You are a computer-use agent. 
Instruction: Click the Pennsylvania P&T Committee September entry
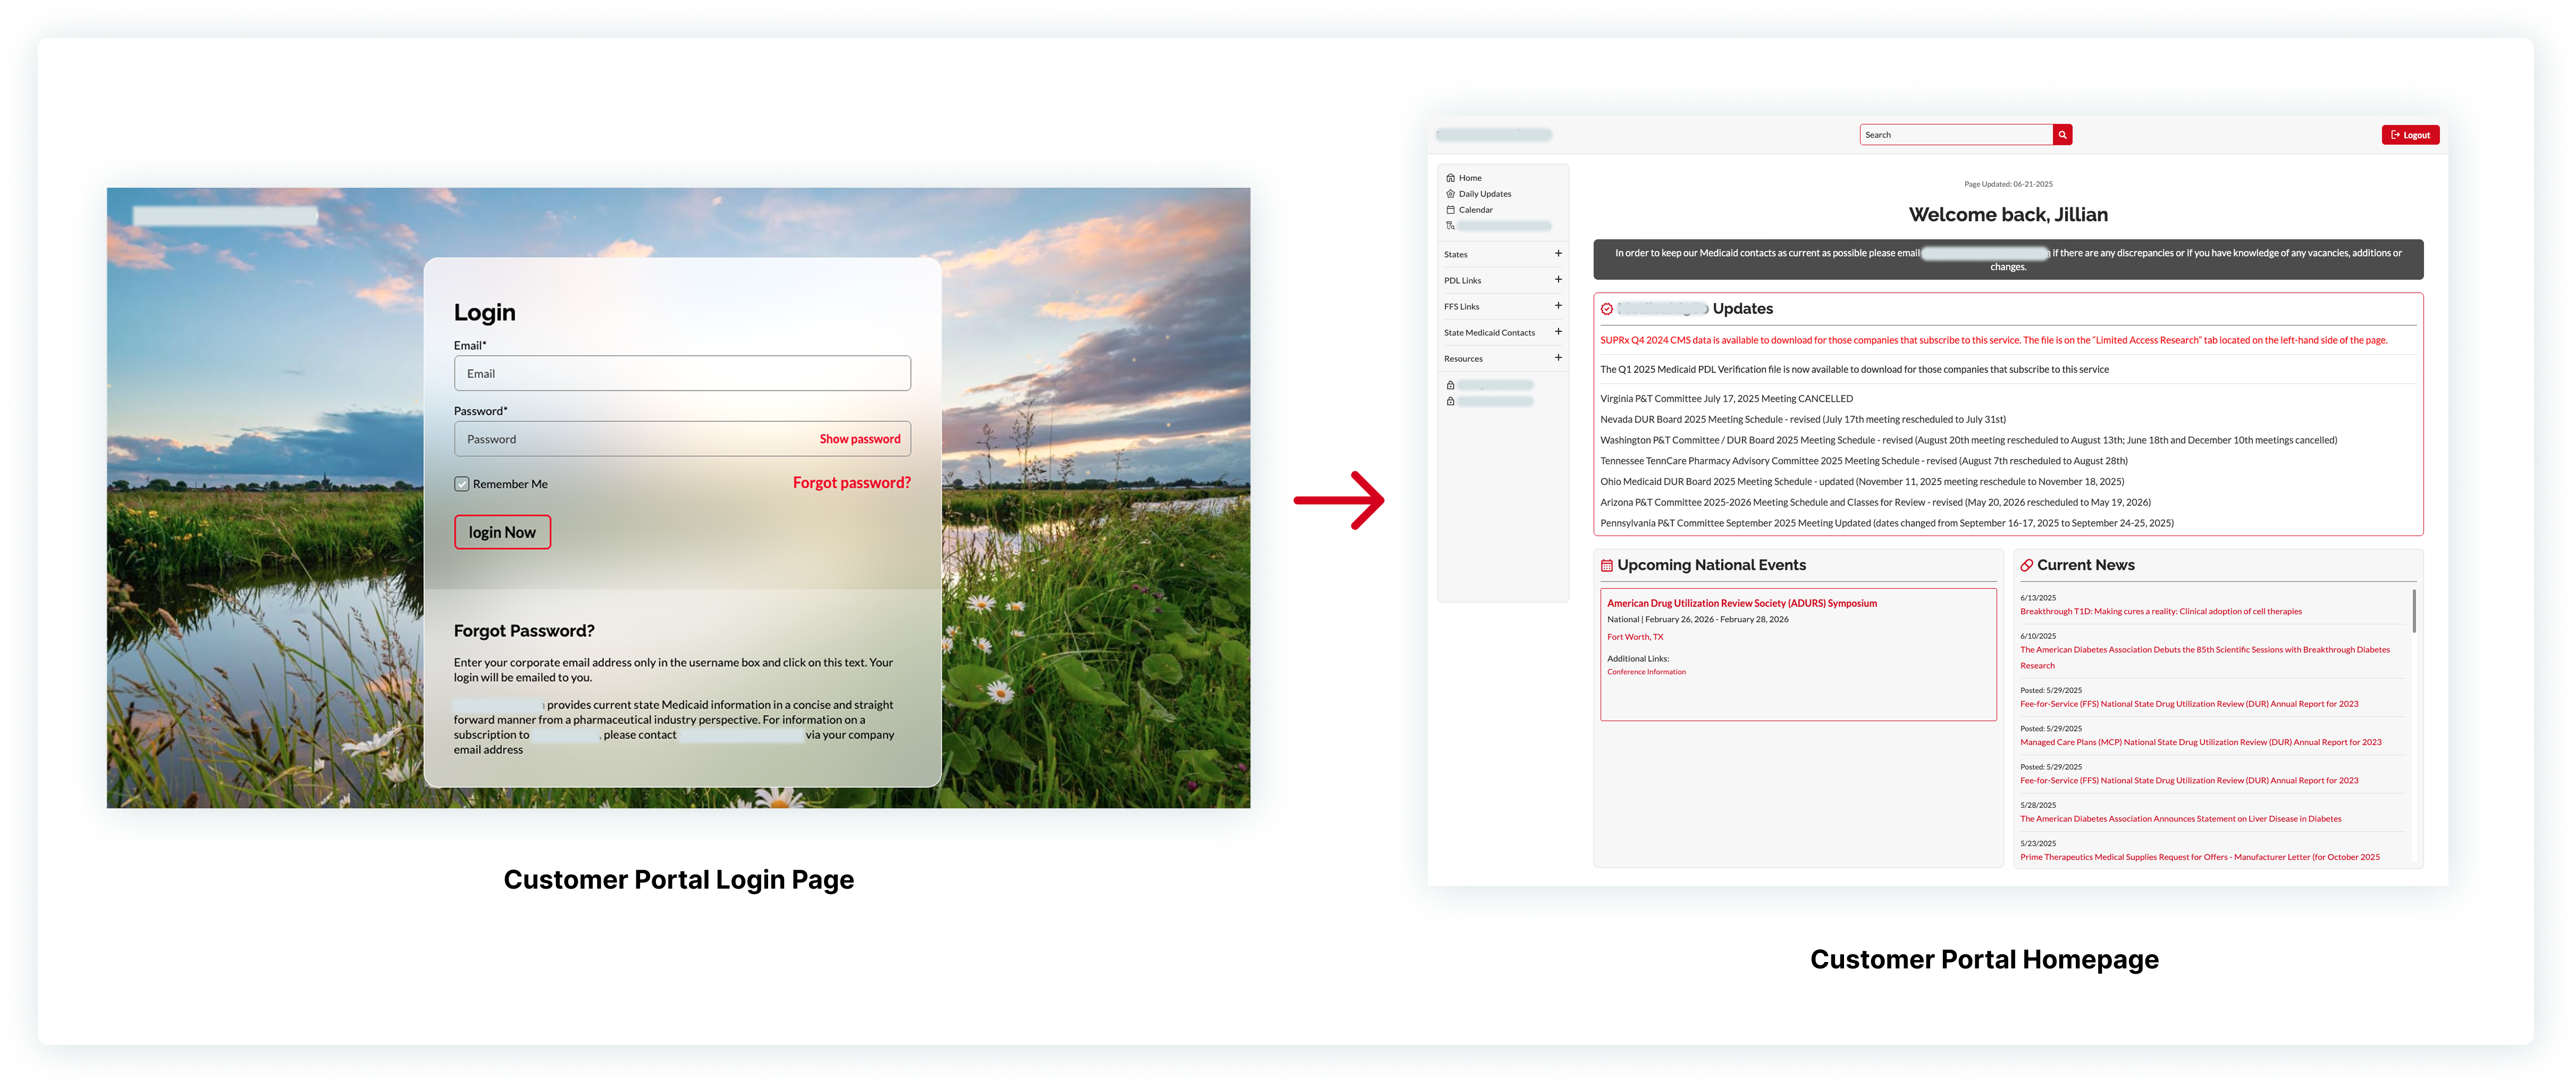click(1886, 524)
